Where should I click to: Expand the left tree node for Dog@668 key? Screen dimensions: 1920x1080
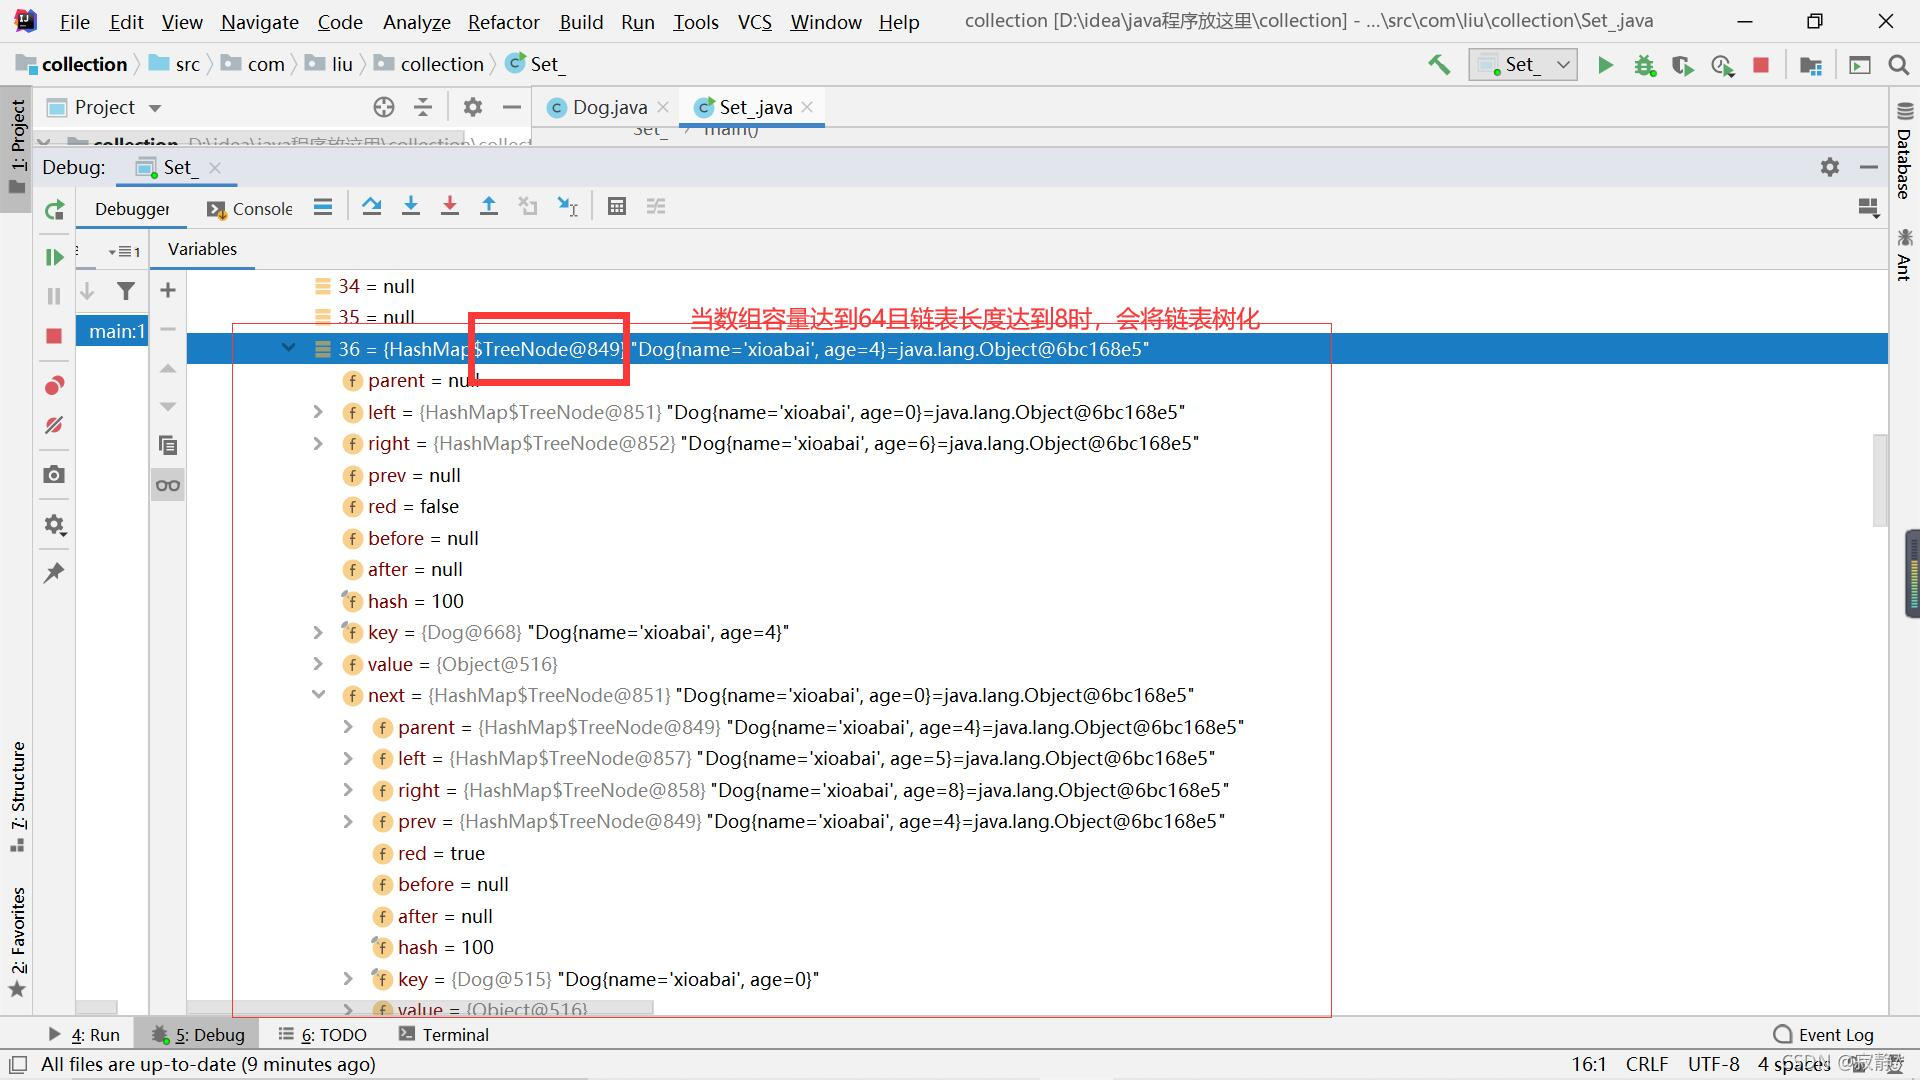coord(318,632)
